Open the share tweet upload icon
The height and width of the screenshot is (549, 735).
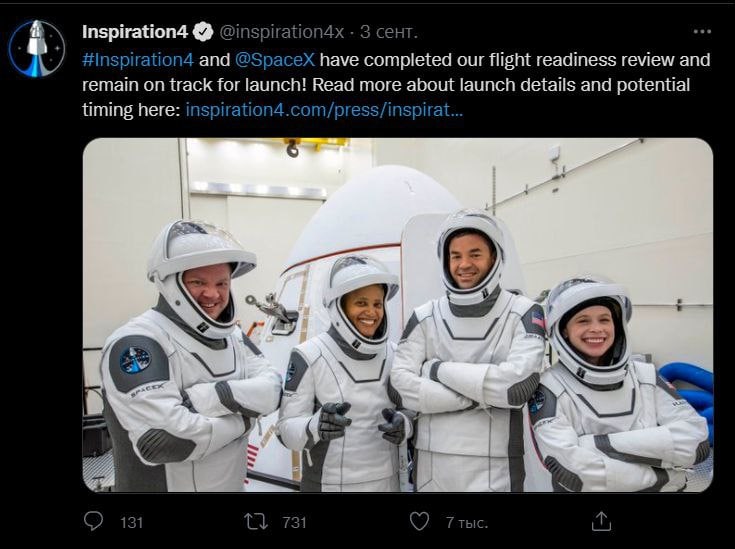point(601,521)
